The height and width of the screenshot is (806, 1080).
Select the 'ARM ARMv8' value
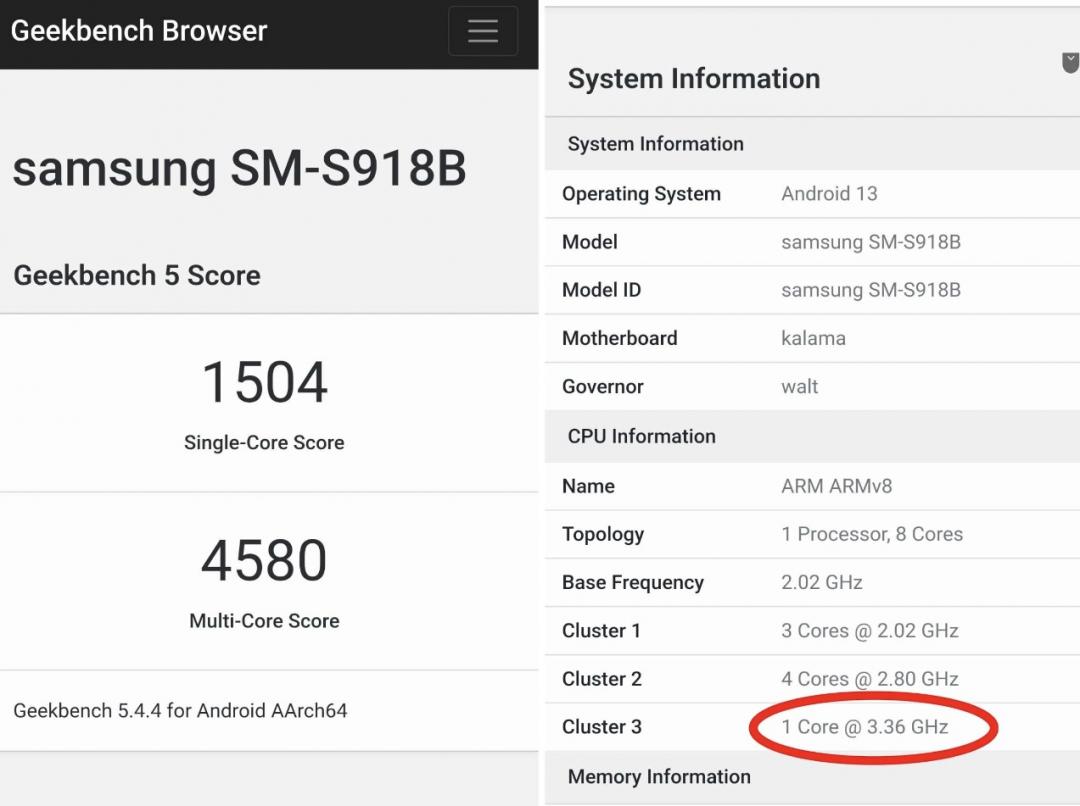[837, 486]
